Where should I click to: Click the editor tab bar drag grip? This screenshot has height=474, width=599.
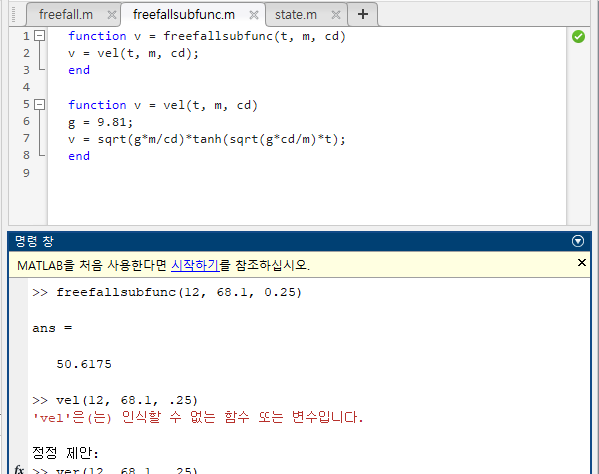click(x=13, y=15)
